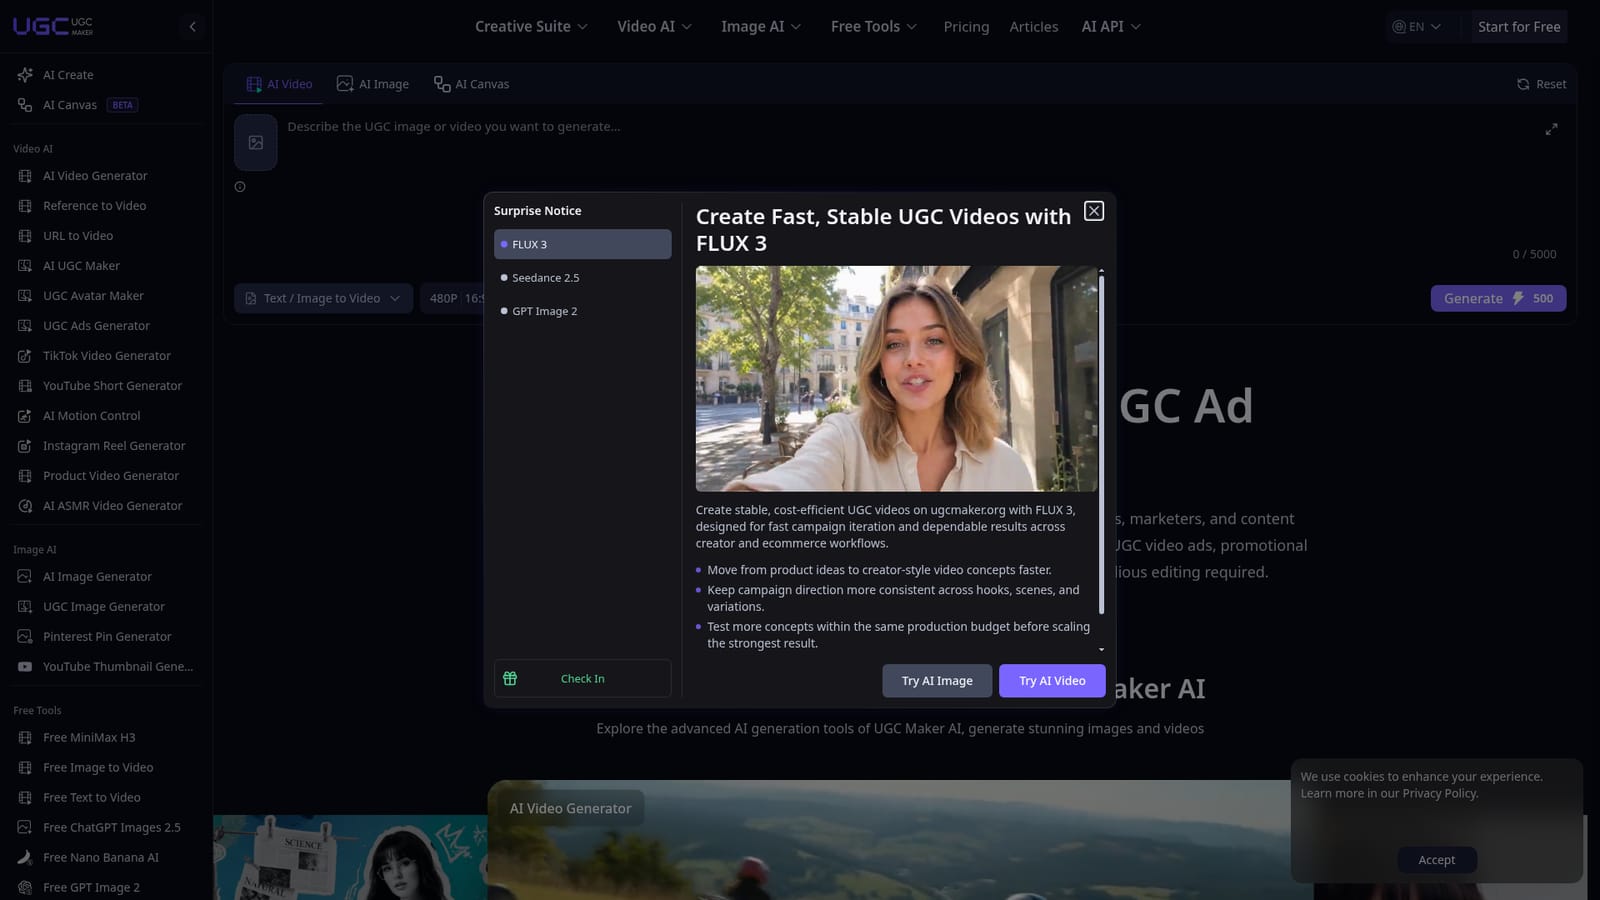The width and height of the screenshot is (1600, 900).
Task: Click the Start for Free button
Action: coord(1519,27)
